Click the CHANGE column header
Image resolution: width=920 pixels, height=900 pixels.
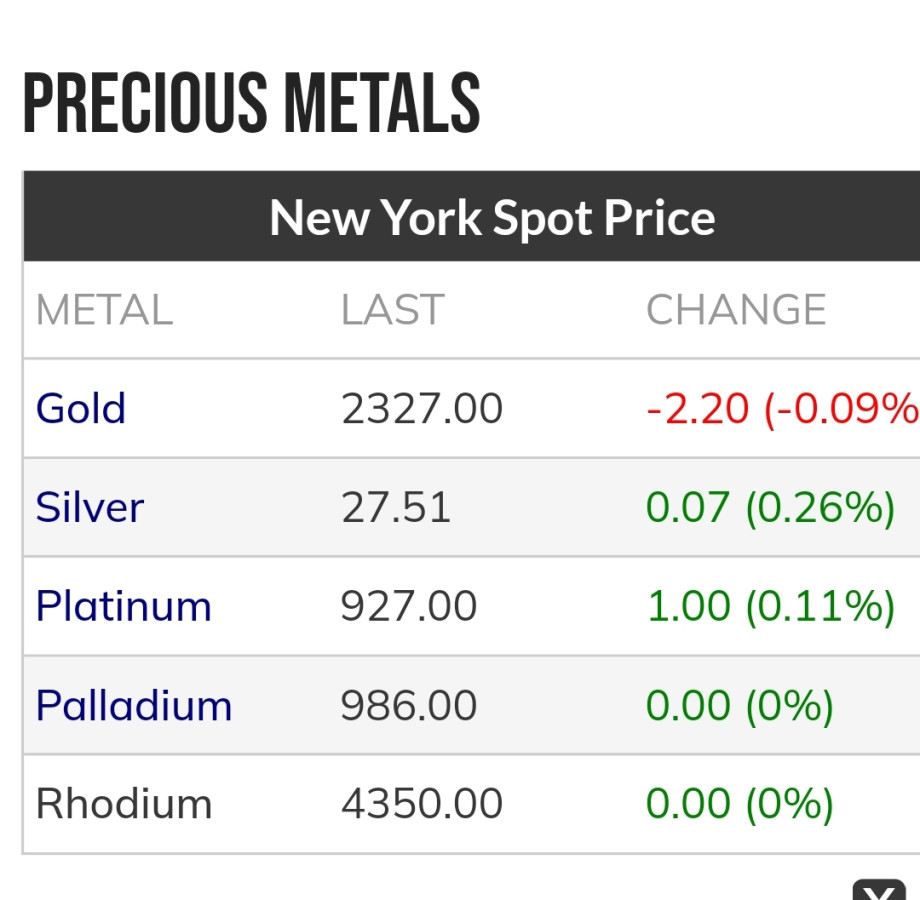pyautogui.click(x=736, y=310)
